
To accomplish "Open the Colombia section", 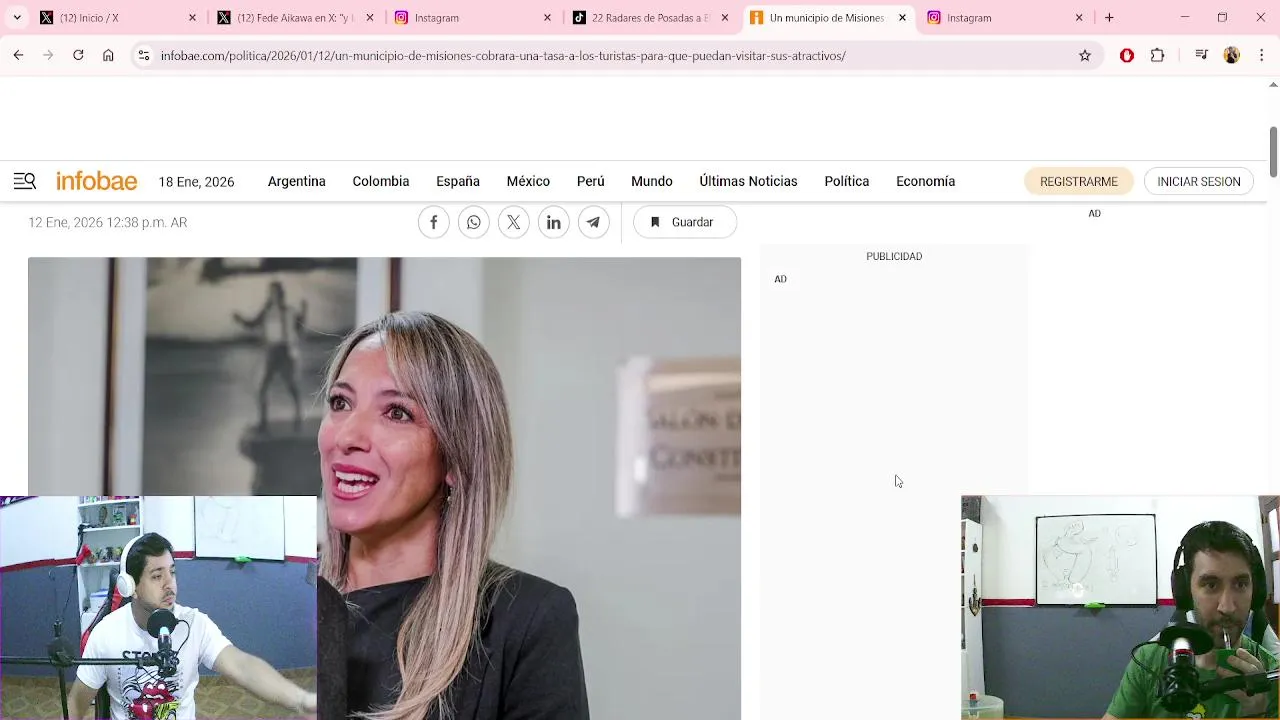I will pyautogui.click(x=381, y=181).
